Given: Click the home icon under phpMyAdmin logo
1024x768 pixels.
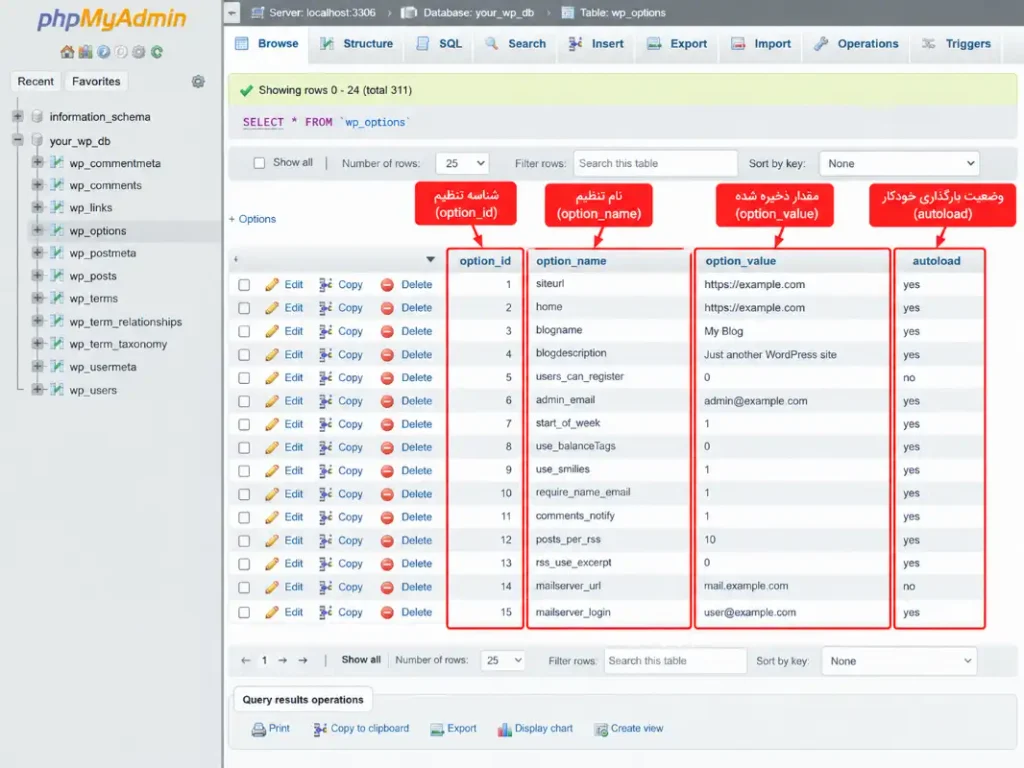Looking at the screenshot, I should [x=67, y=52].
